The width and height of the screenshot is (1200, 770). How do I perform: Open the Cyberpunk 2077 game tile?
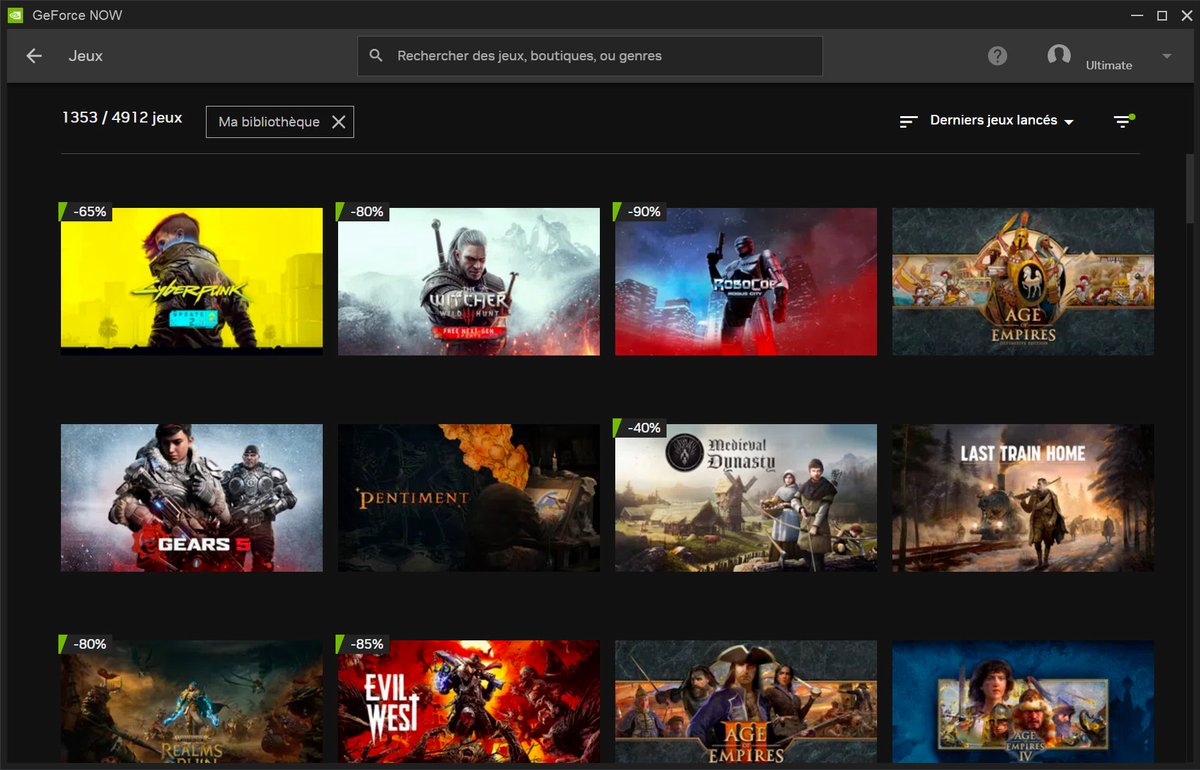(x=191, y=281)
